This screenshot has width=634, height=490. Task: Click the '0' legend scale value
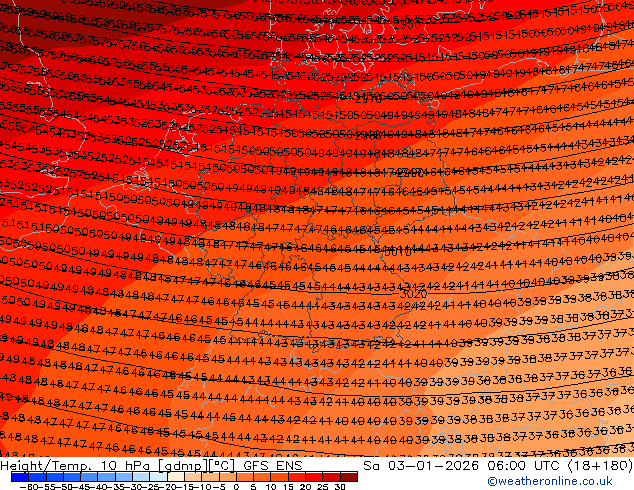(x=236, y=487)
